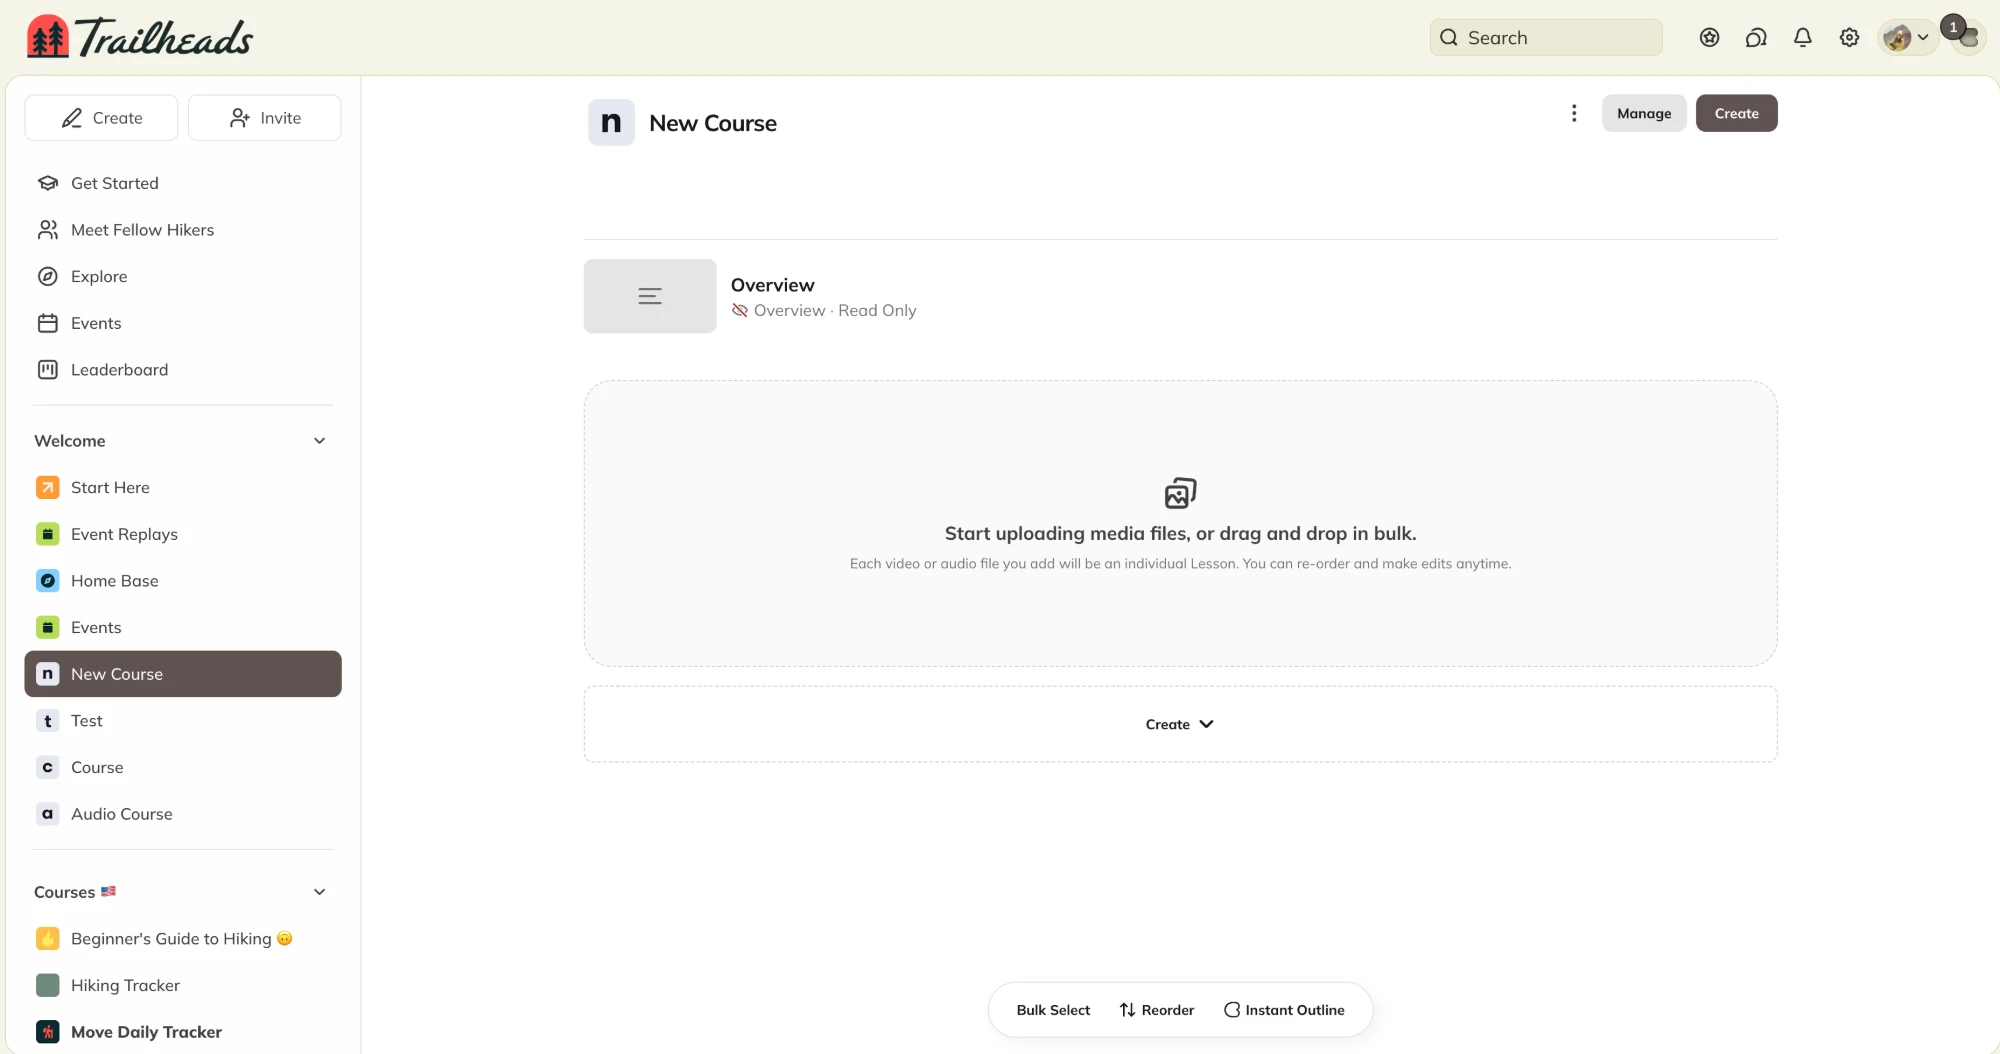The width and height of the screenshot is (2000, 1054).
Task: Open Audio Course space
Action: 183,814
